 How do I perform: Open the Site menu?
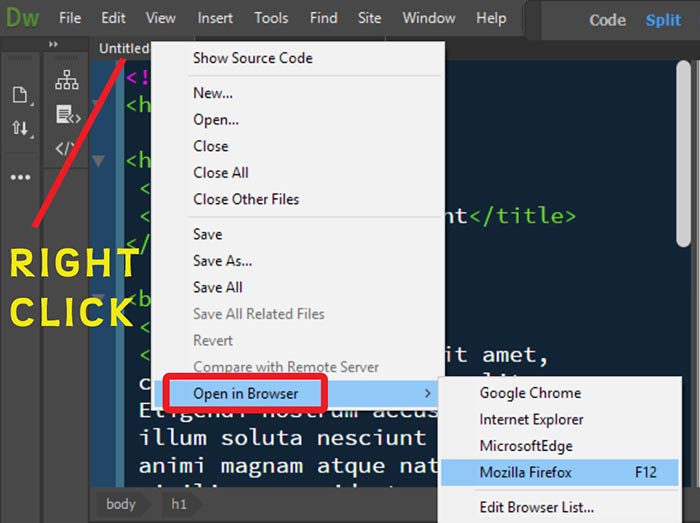coord(369,18)
